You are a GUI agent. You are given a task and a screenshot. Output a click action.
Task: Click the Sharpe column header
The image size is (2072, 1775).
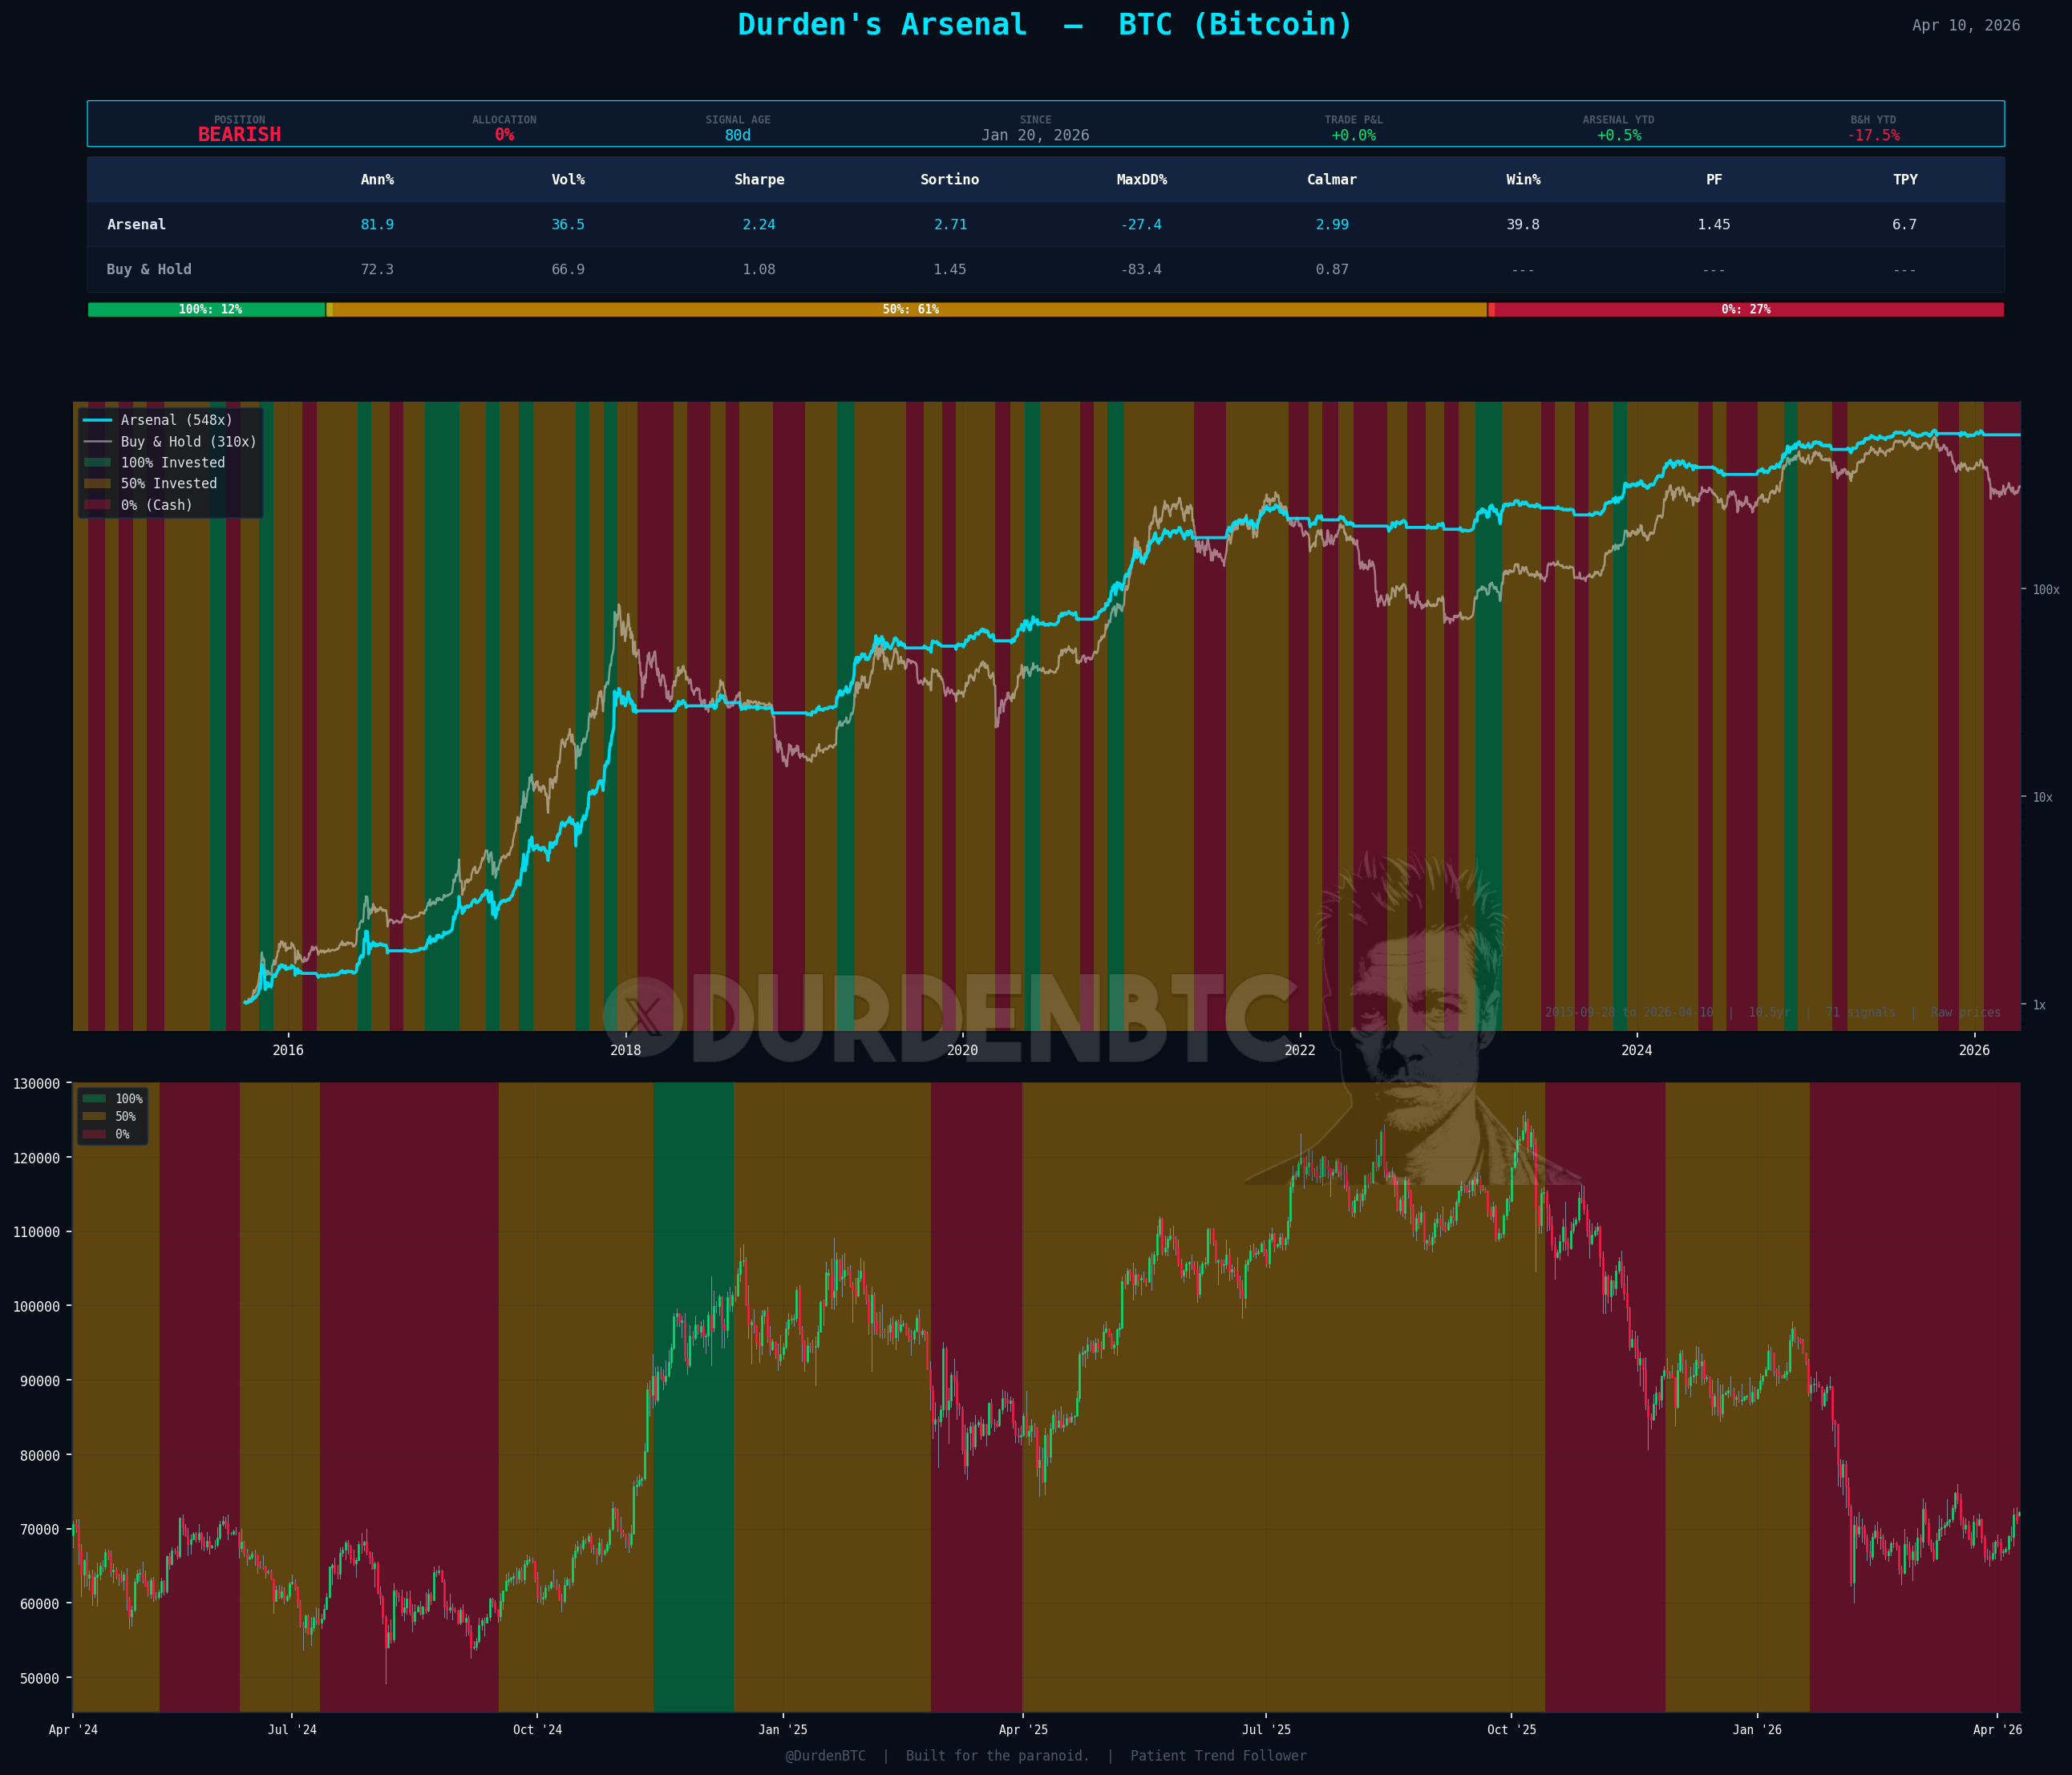click(x=759, y=180)
